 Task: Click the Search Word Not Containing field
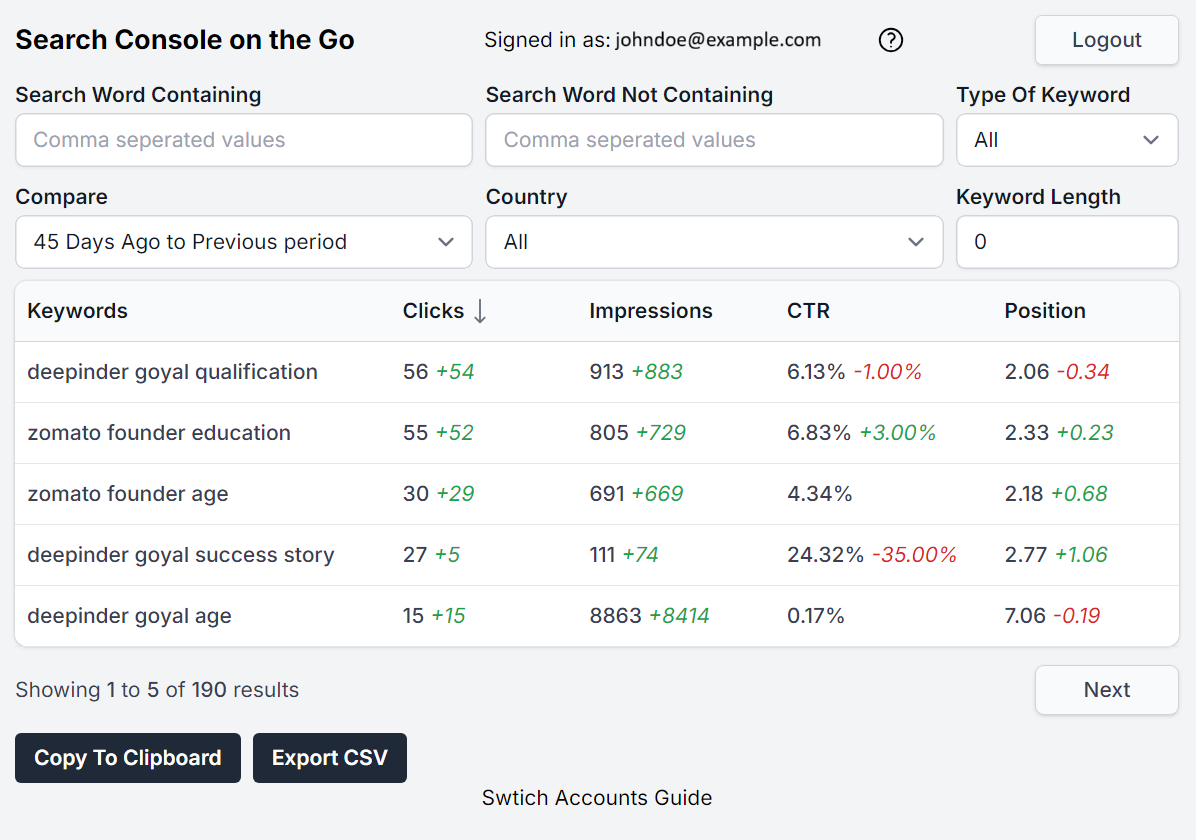point(713,140)
